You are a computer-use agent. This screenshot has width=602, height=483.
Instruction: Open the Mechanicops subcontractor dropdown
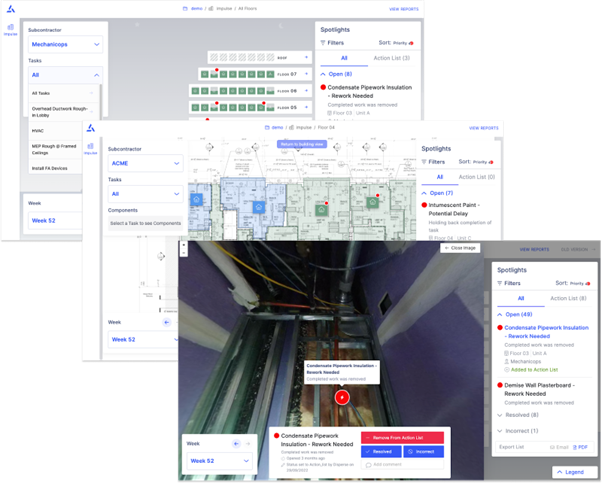coord(65,44)
